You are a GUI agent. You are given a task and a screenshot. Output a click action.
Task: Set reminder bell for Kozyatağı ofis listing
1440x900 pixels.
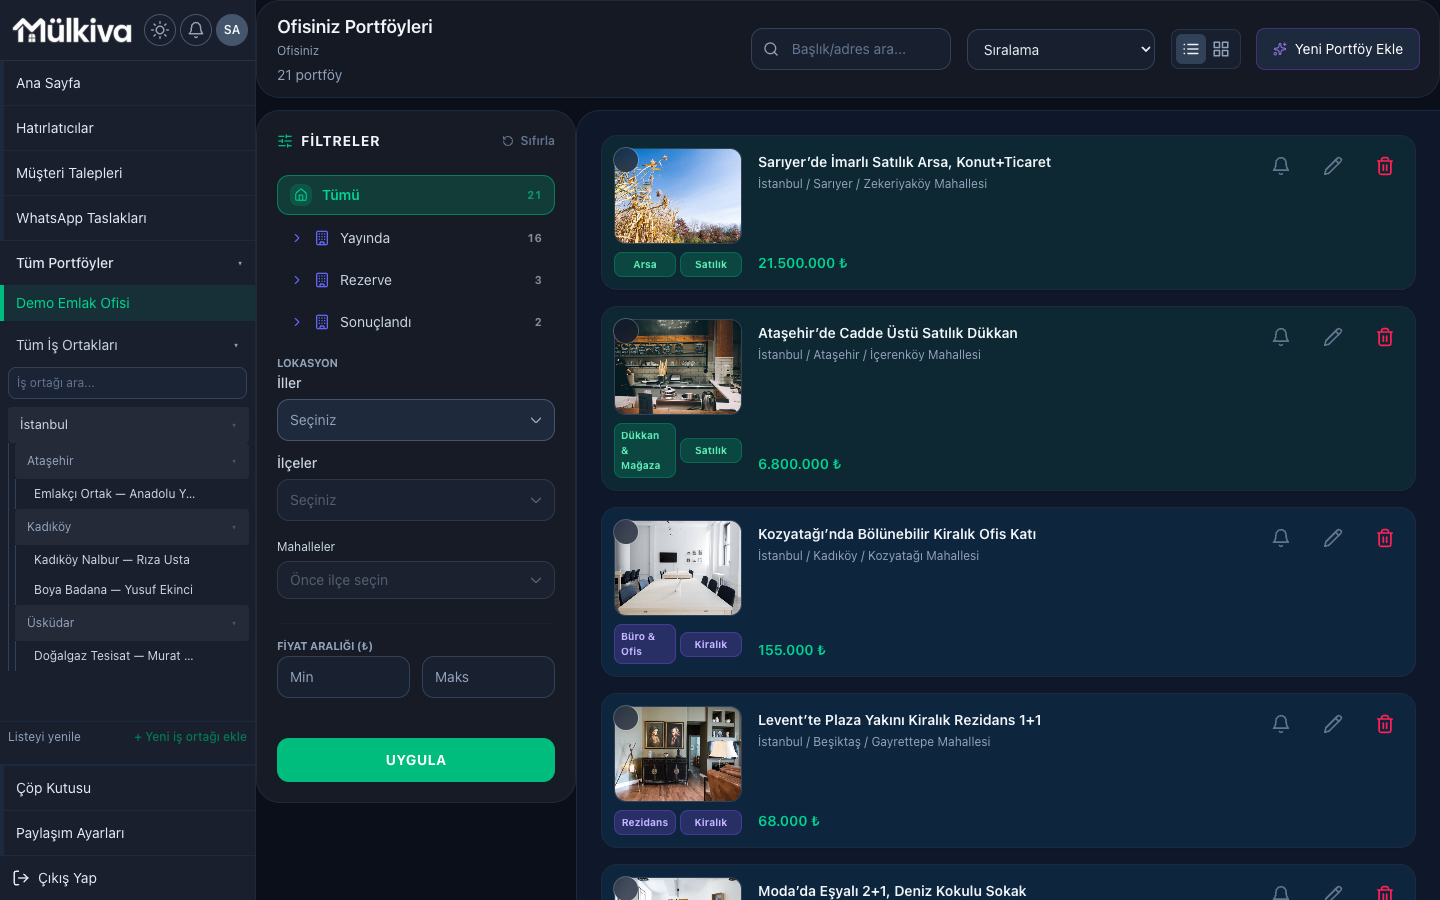1281,538
